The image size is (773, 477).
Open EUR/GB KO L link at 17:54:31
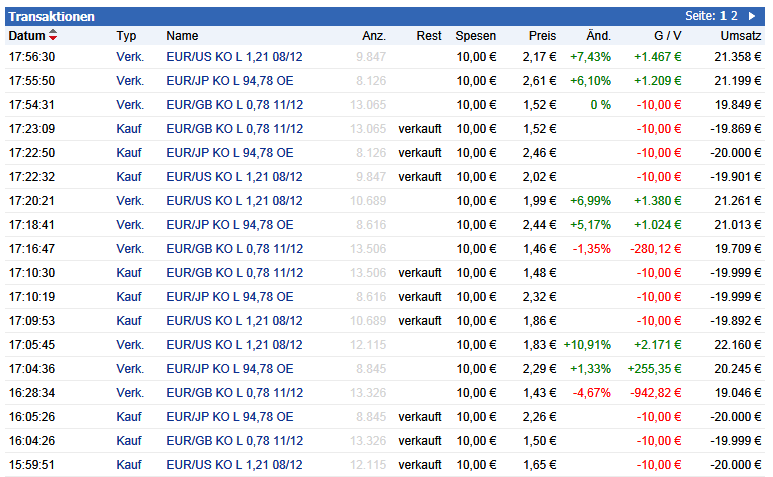235,105
